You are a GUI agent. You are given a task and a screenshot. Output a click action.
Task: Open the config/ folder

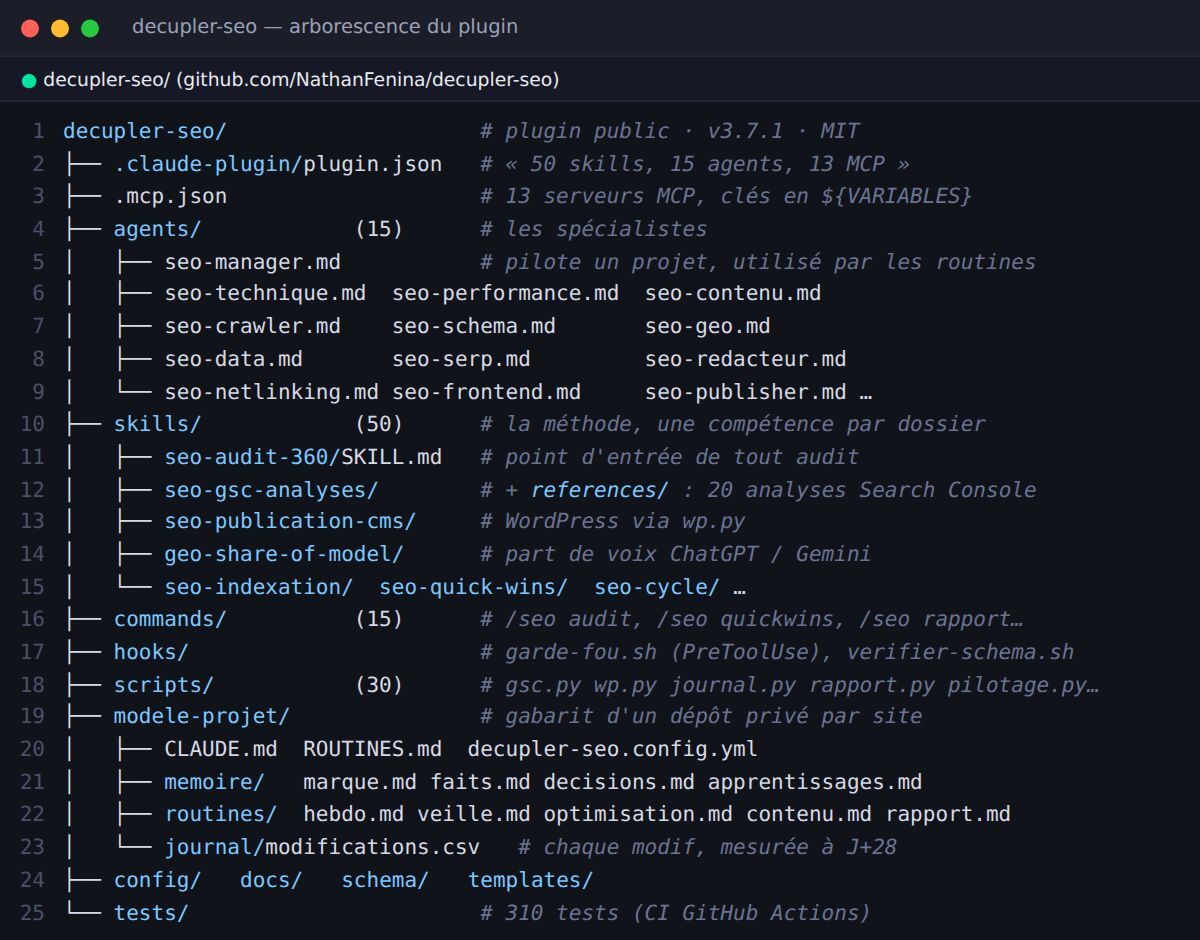coord(158,880)
